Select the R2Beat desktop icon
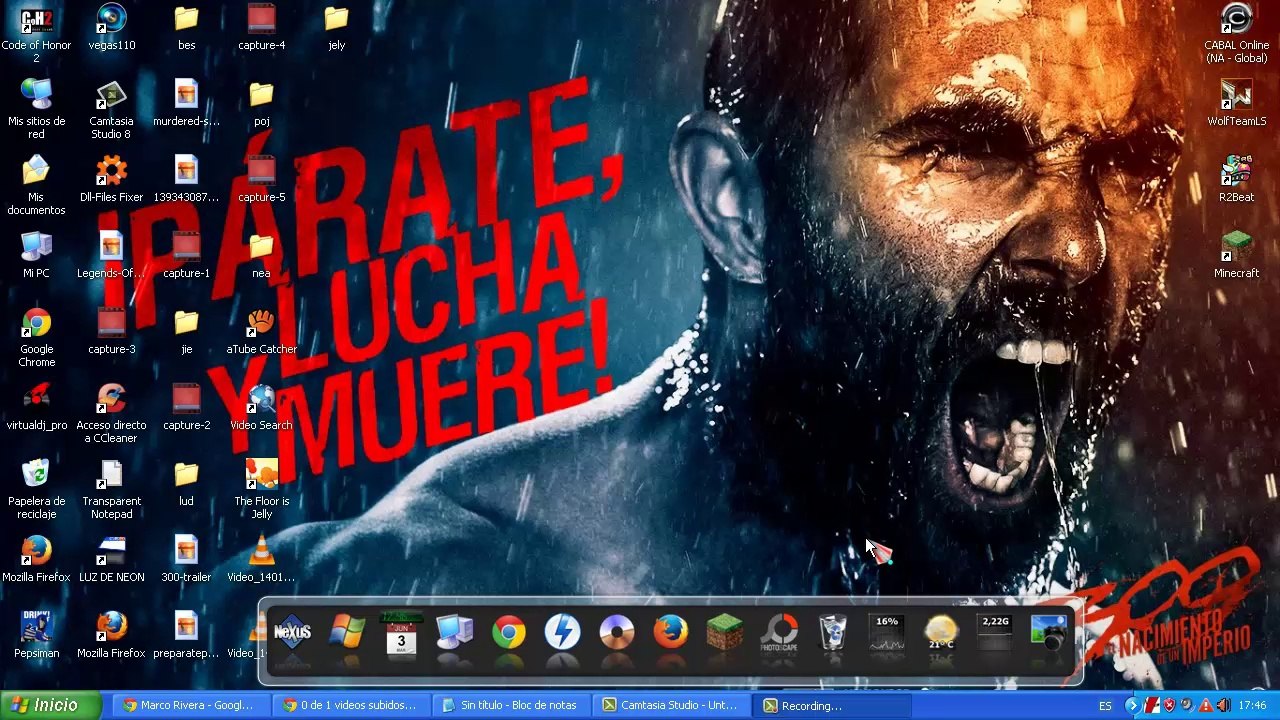Image resolution: width=1280 pixels, height=720 pixels. (1236, 179)
